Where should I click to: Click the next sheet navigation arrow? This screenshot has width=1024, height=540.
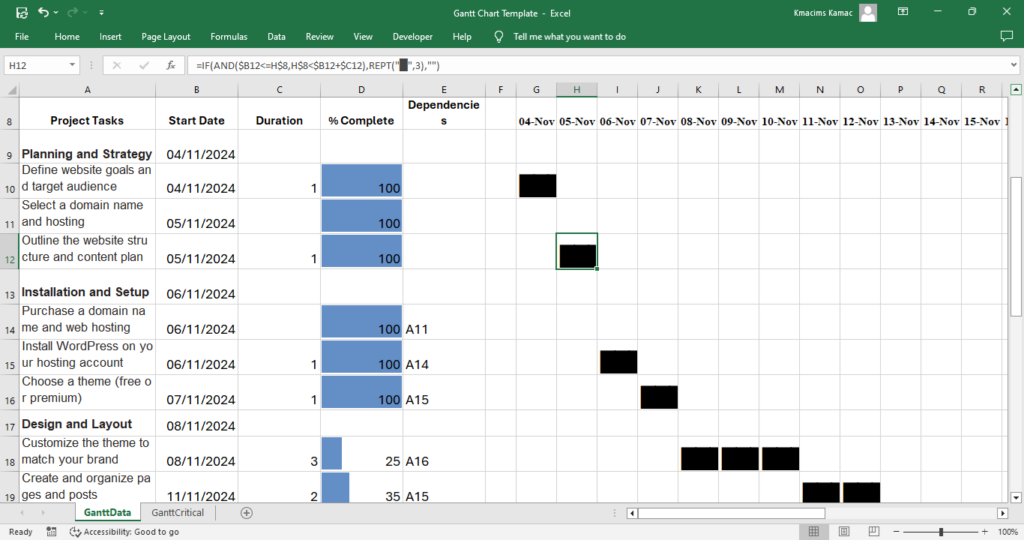[43, 513]
